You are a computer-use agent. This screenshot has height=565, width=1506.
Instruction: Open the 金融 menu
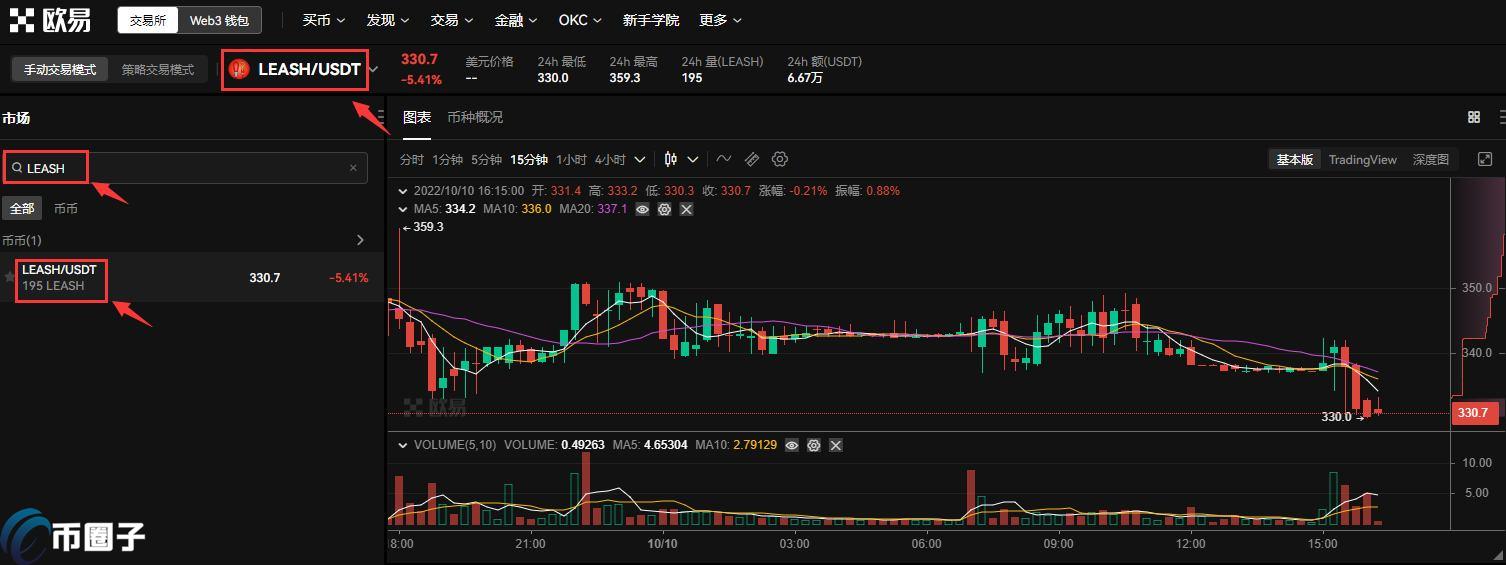pos(515,20)
